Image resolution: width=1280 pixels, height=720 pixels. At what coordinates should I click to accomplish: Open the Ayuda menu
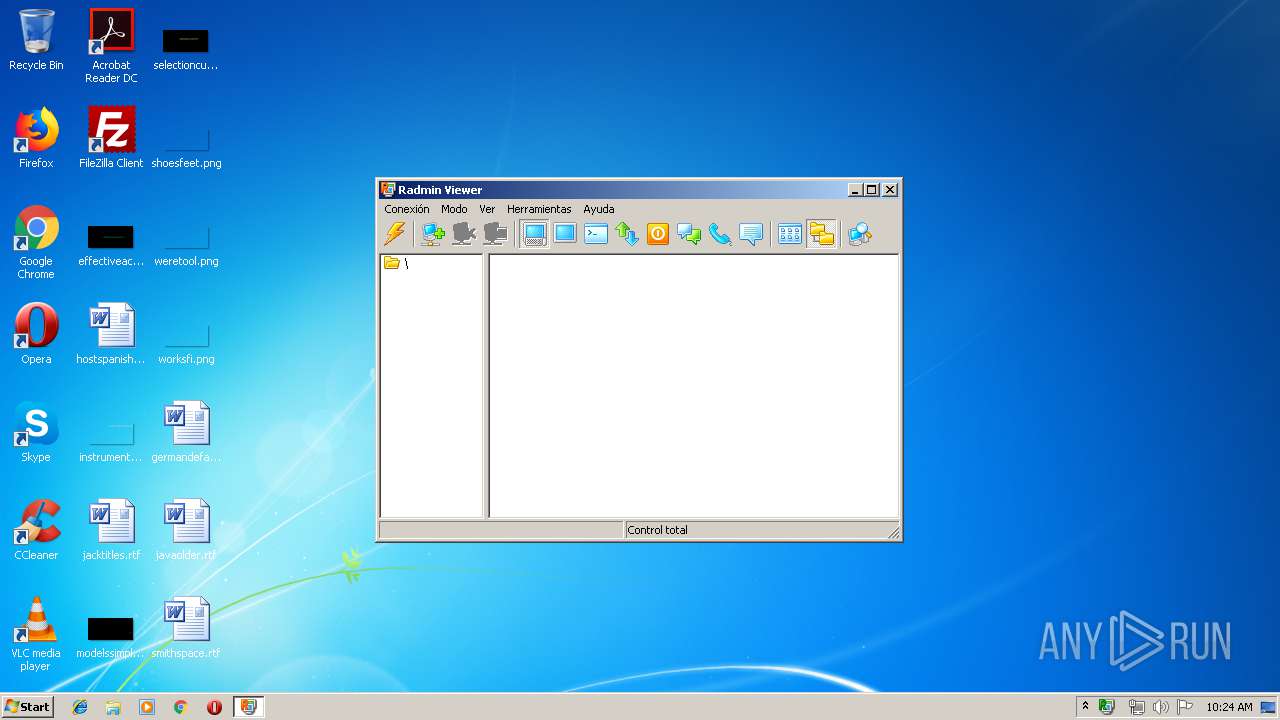point(599,209)
